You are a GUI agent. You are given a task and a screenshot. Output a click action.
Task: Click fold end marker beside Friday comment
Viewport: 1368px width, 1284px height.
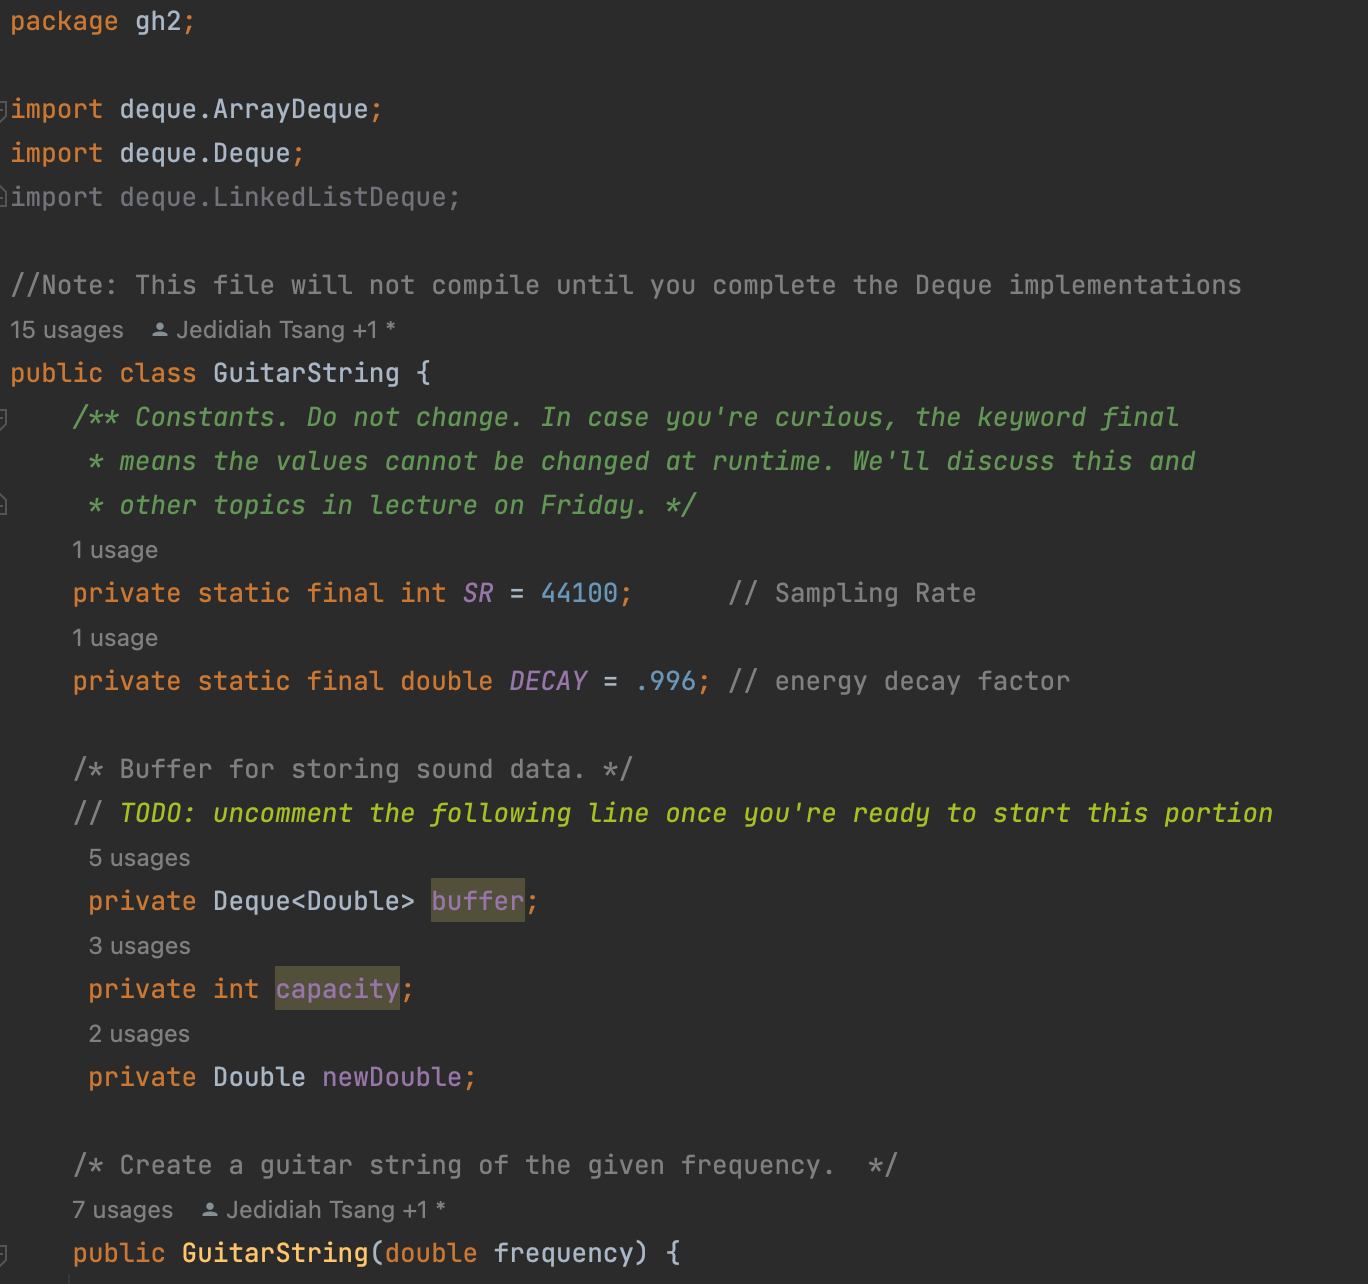coord(4,505)
